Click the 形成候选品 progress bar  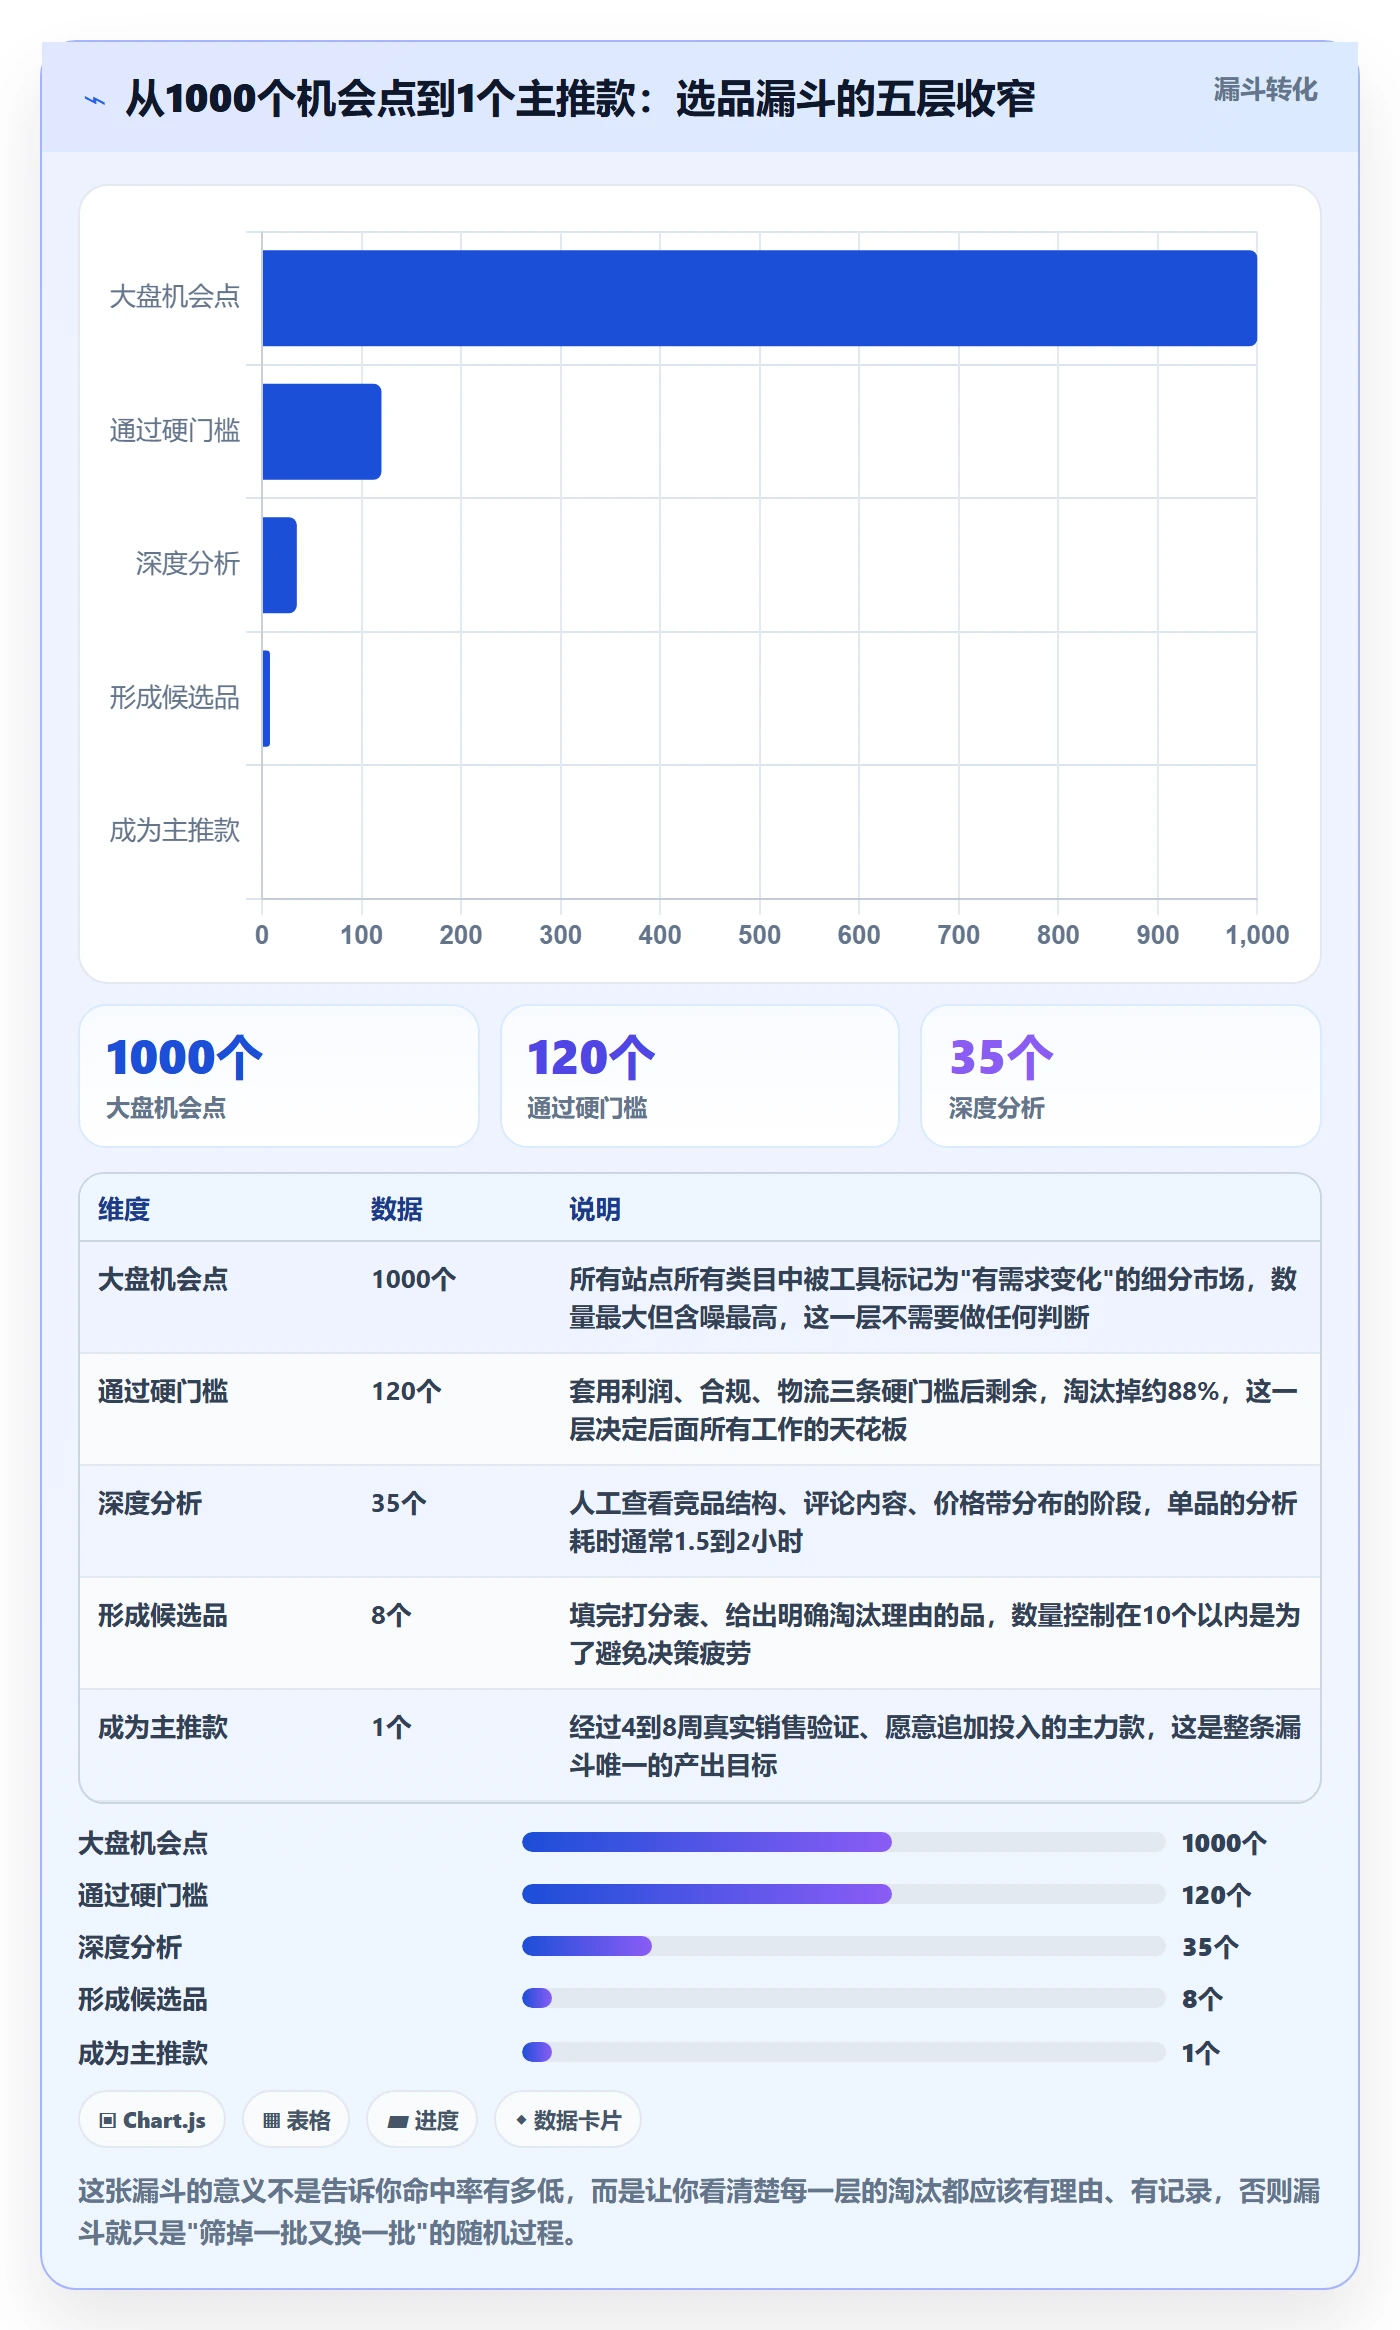click(x=843, y=1998)
